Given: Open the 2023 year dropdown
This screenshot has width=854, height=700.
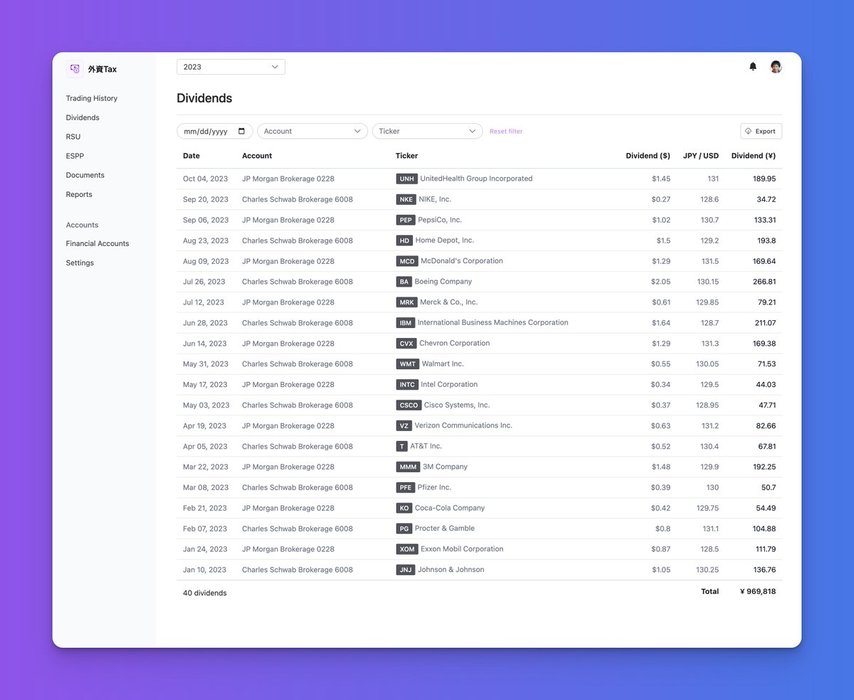Looking at the screenshot, I should coord(231,67).
